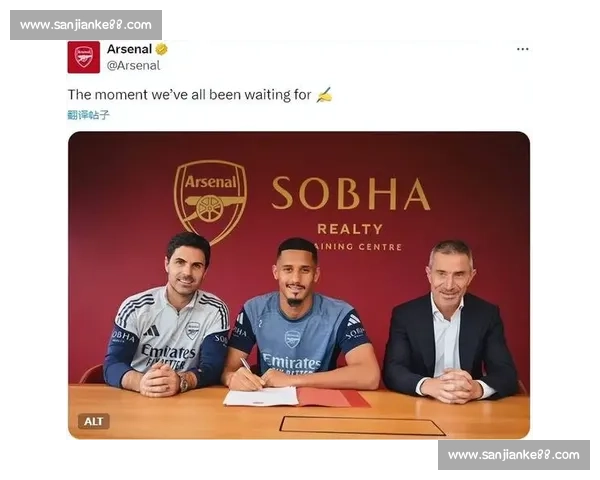Click the writing hand emoji in the tweet
The image size is (600, 480).
tap(324, 95)
